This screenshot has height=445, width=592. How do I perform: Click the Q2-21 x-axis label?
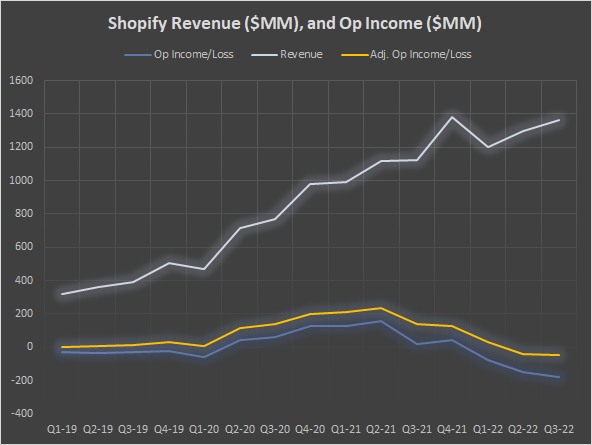pos(381,430)
